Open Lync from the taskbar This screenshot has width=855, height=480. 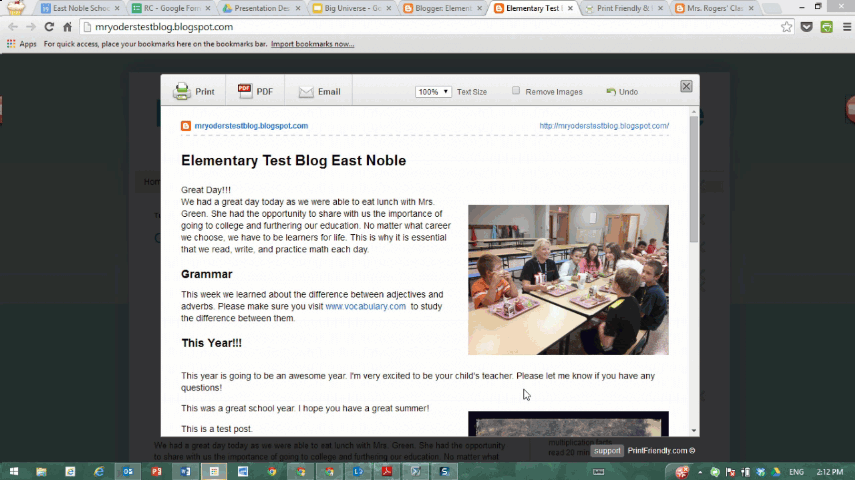point(358,471)
